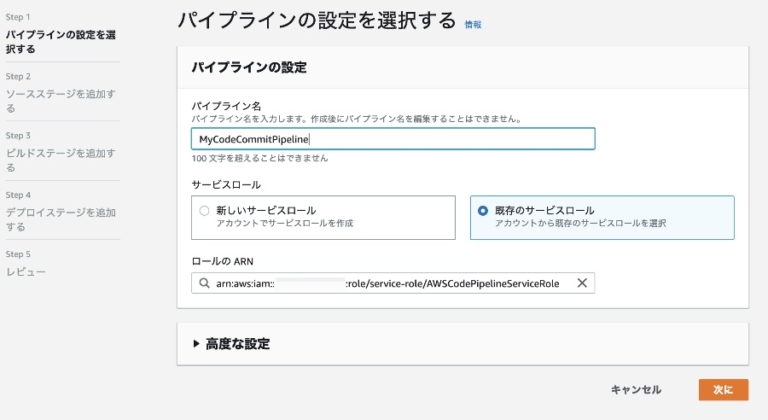Click the 新しいサービスロール option card
This screenshot has height=420, width=768.
(x=323, y=218)
